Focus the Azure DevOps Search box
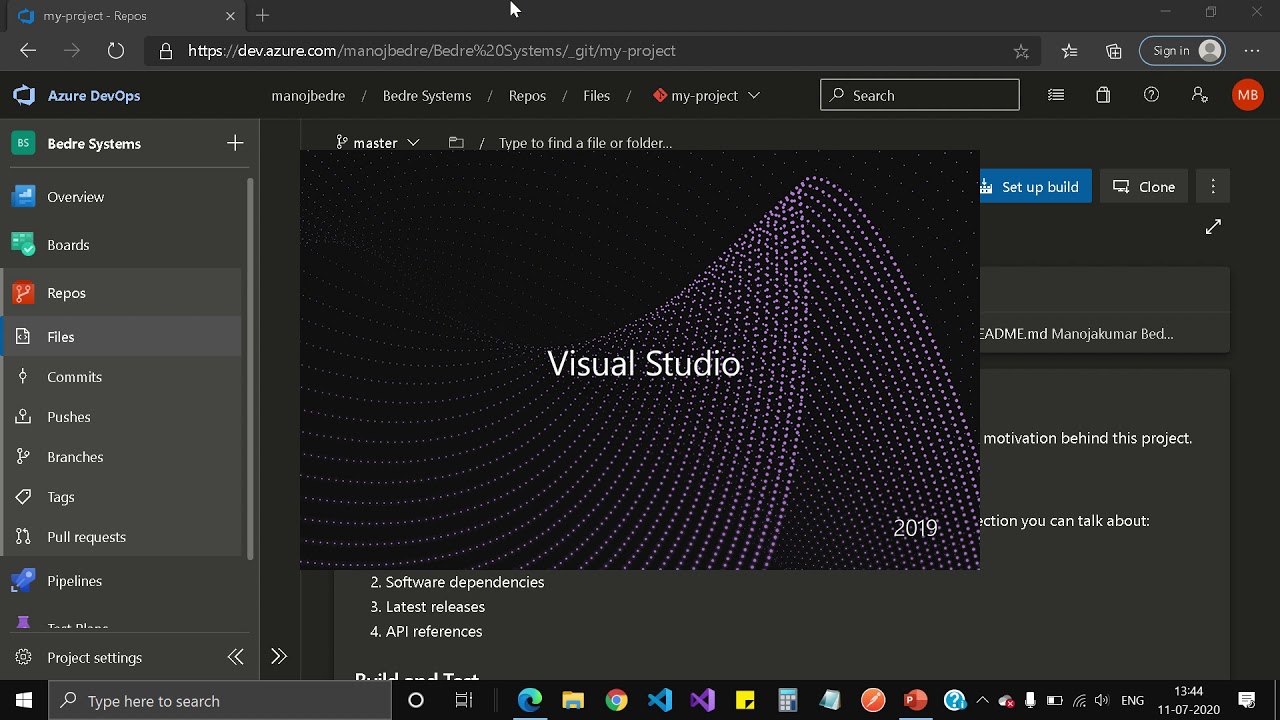The image size is (1280, 720). 920,95
